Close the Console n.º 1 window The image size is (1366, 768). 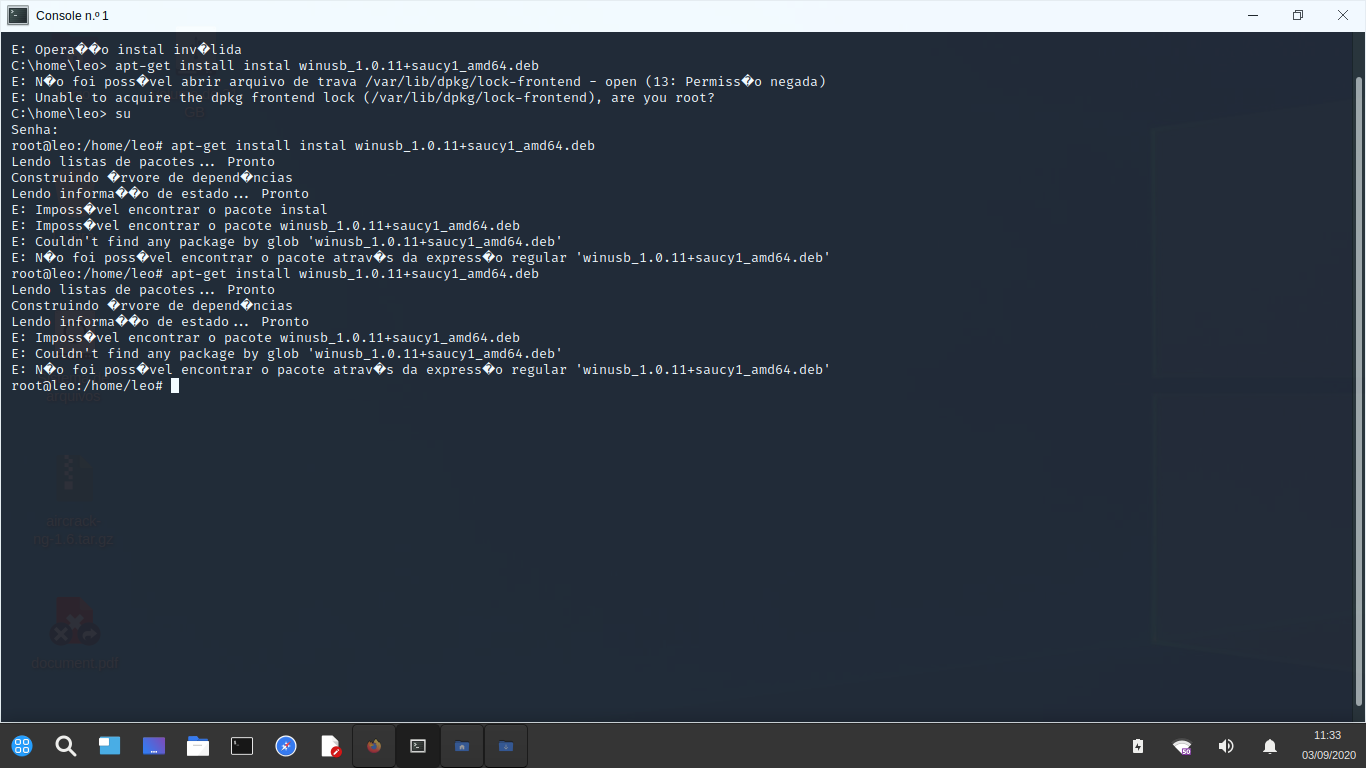tap(1343, 15)
